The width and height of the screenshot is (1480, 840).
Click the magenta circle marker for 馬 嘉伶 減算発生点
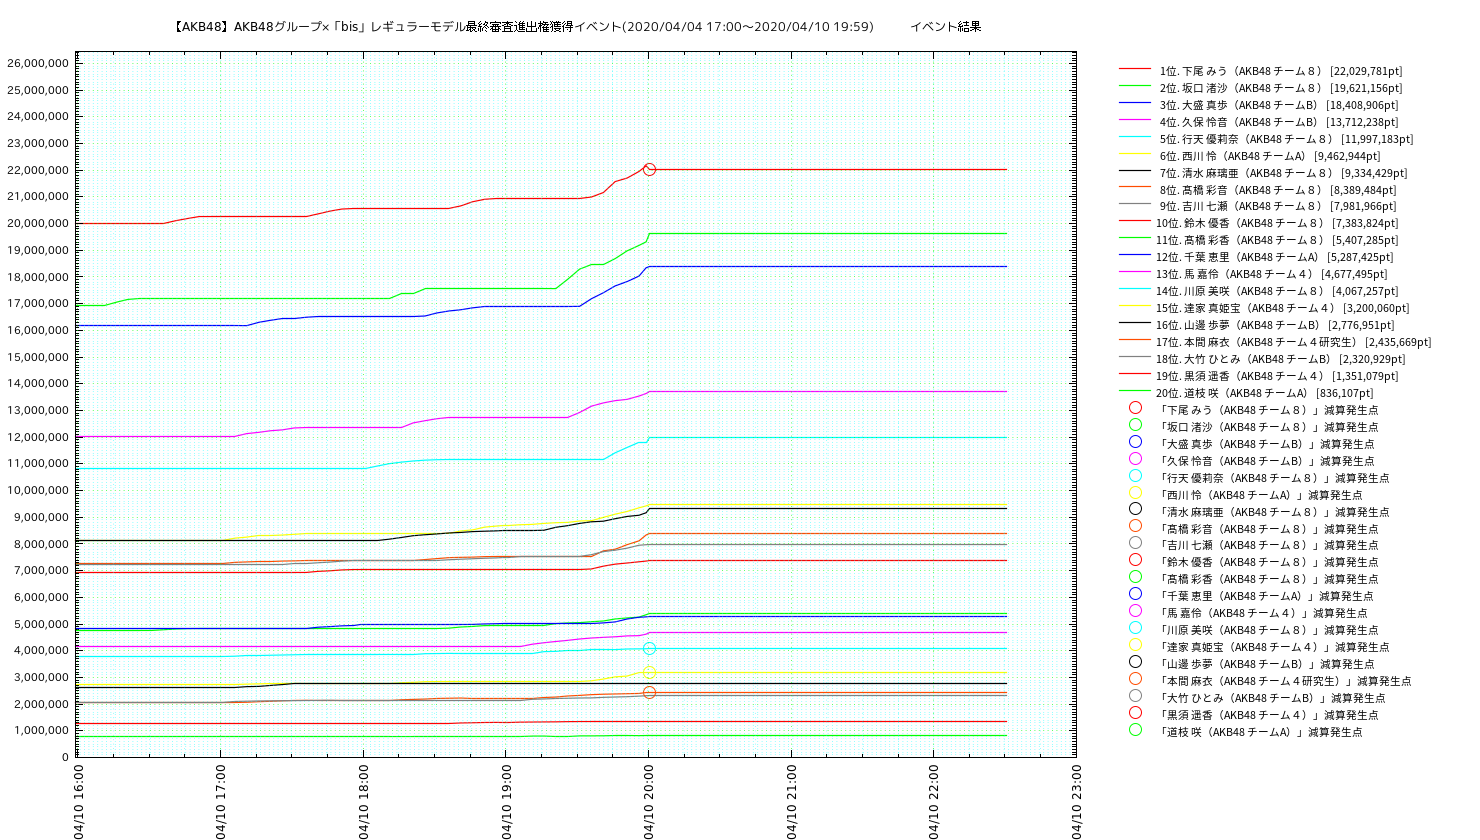pyautogui.click(x=1135, y=611)
